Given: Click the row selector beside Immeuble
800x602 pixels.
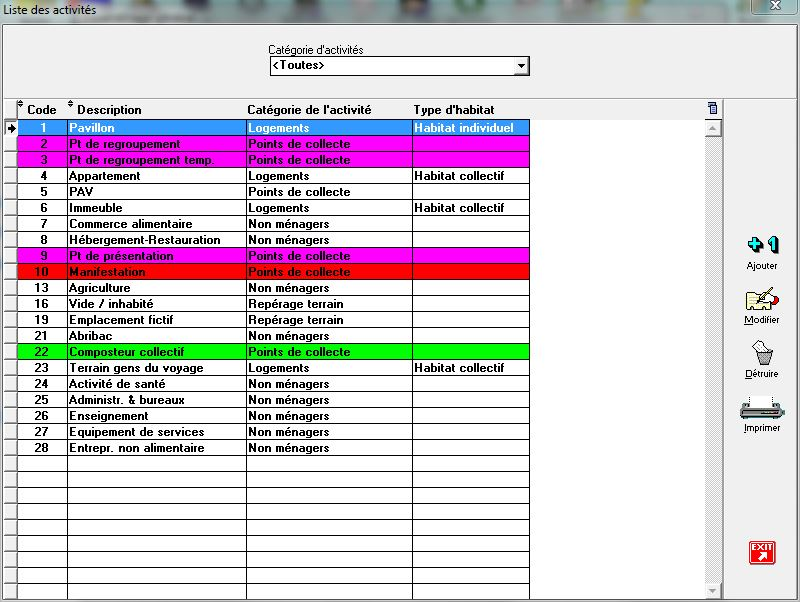Looking at the screenshot, I should tap(11, 208).
